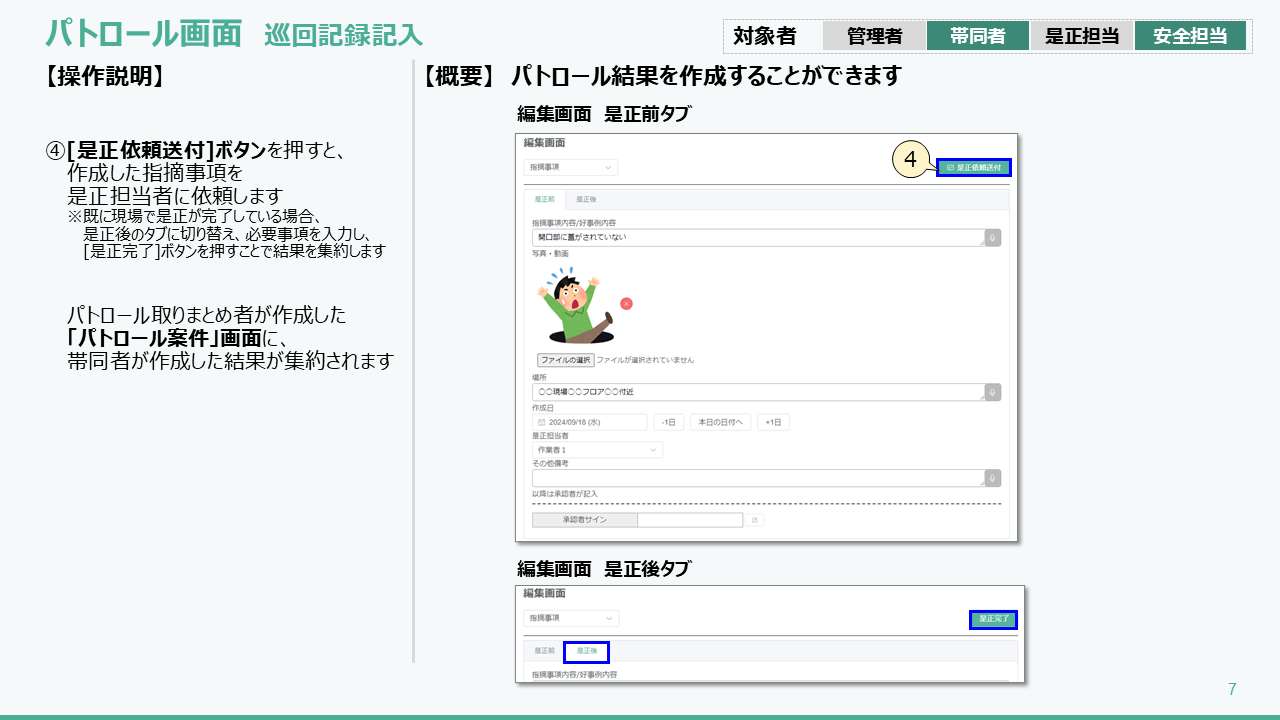Select the highlighted 是正後 tab in lower screen
This screenshot has width=1280, height=720.
586,651
